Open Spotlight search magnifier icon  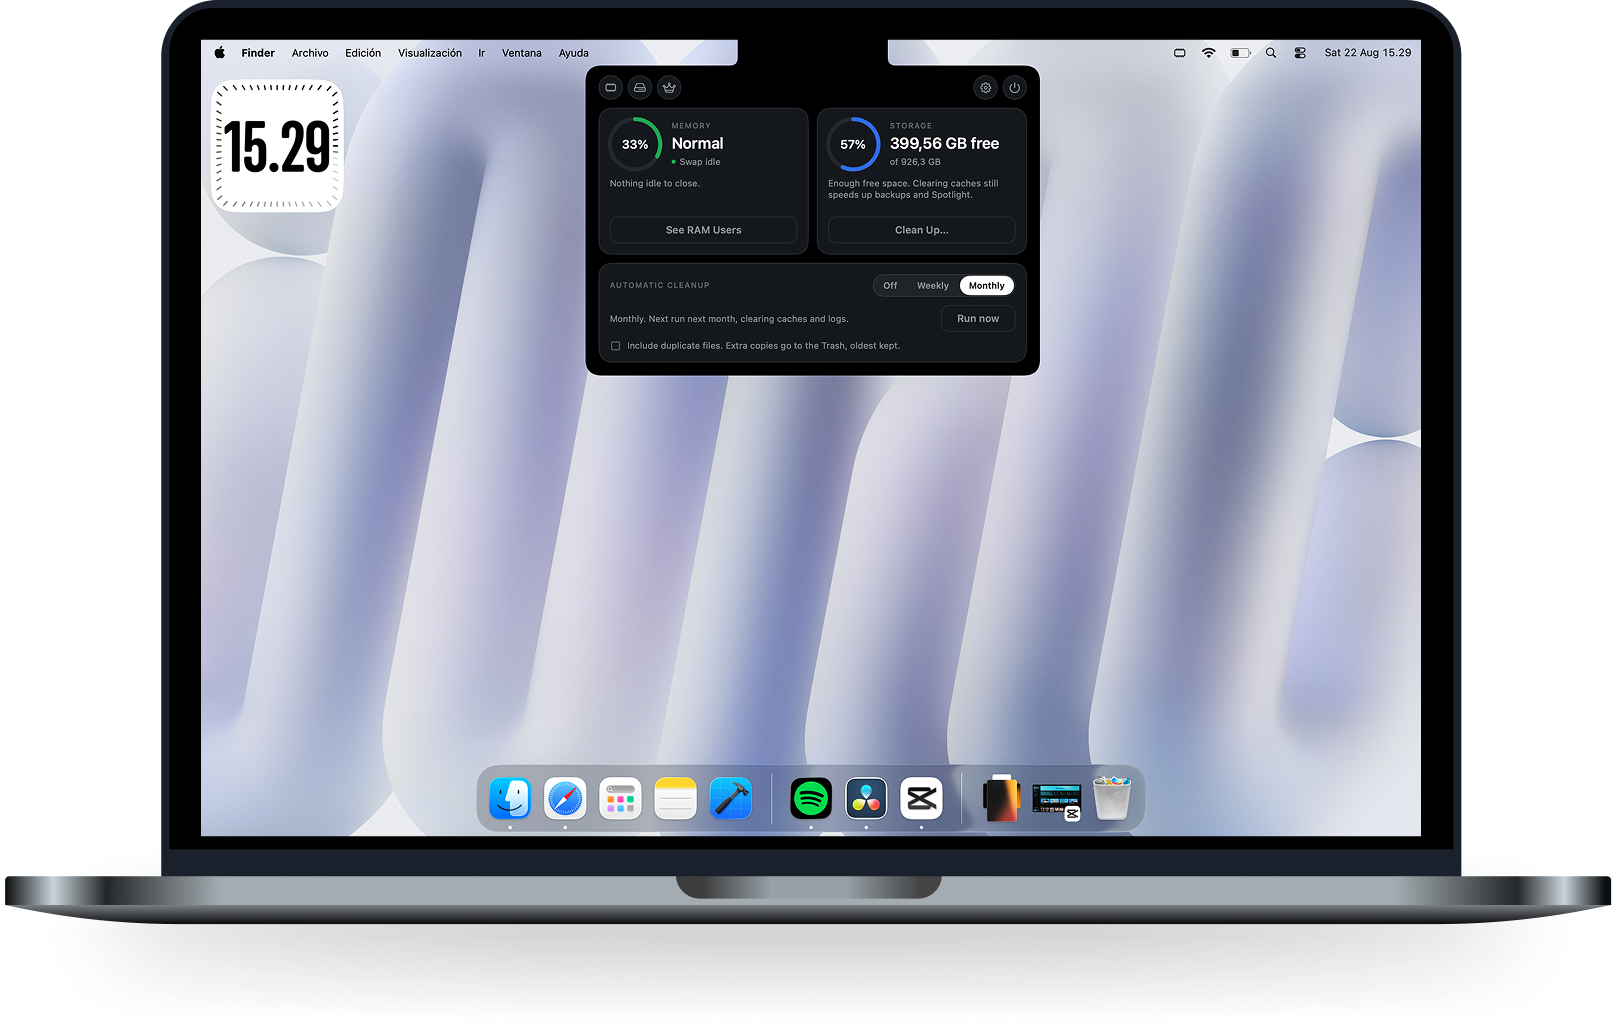coord(1271,53)
